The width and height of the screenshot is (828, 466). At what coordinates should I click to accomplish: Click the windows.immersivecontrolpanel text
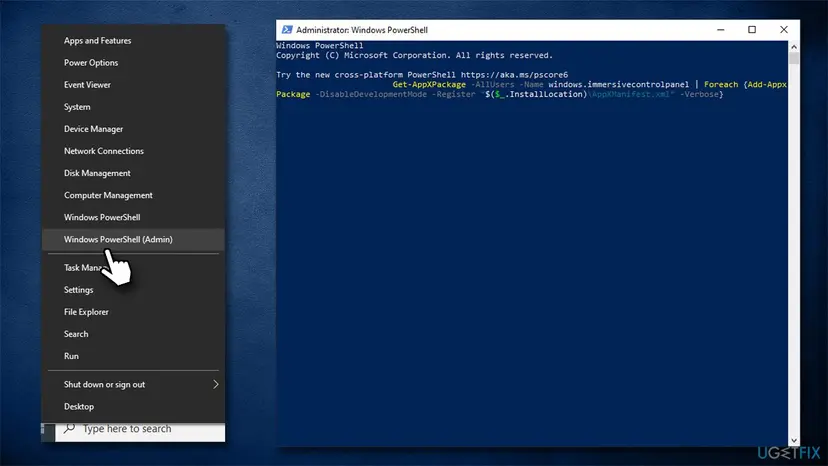click(x=618, y=85)
